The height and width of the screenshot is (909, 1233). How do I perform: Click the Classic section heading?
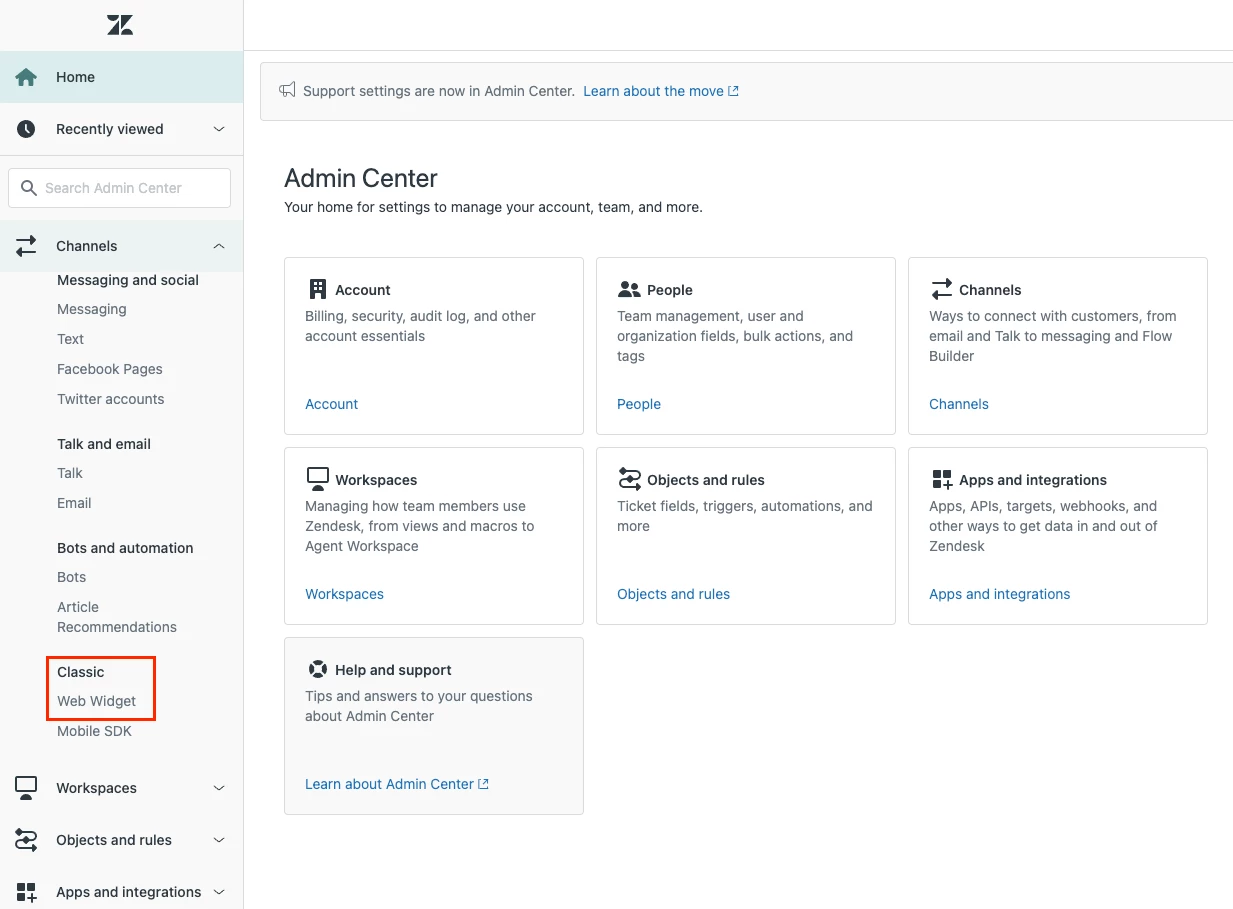tap(81, 672)
